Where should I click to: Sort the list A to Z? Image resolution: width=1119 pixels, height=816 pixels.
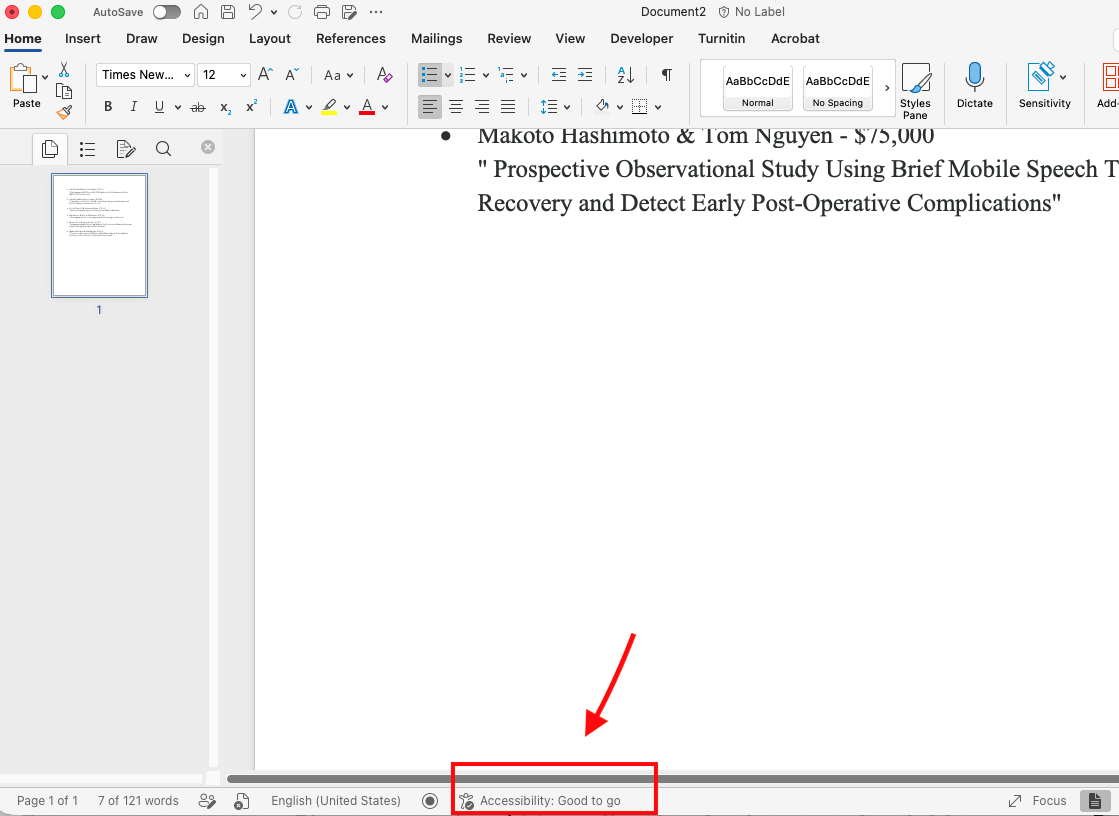625,74
